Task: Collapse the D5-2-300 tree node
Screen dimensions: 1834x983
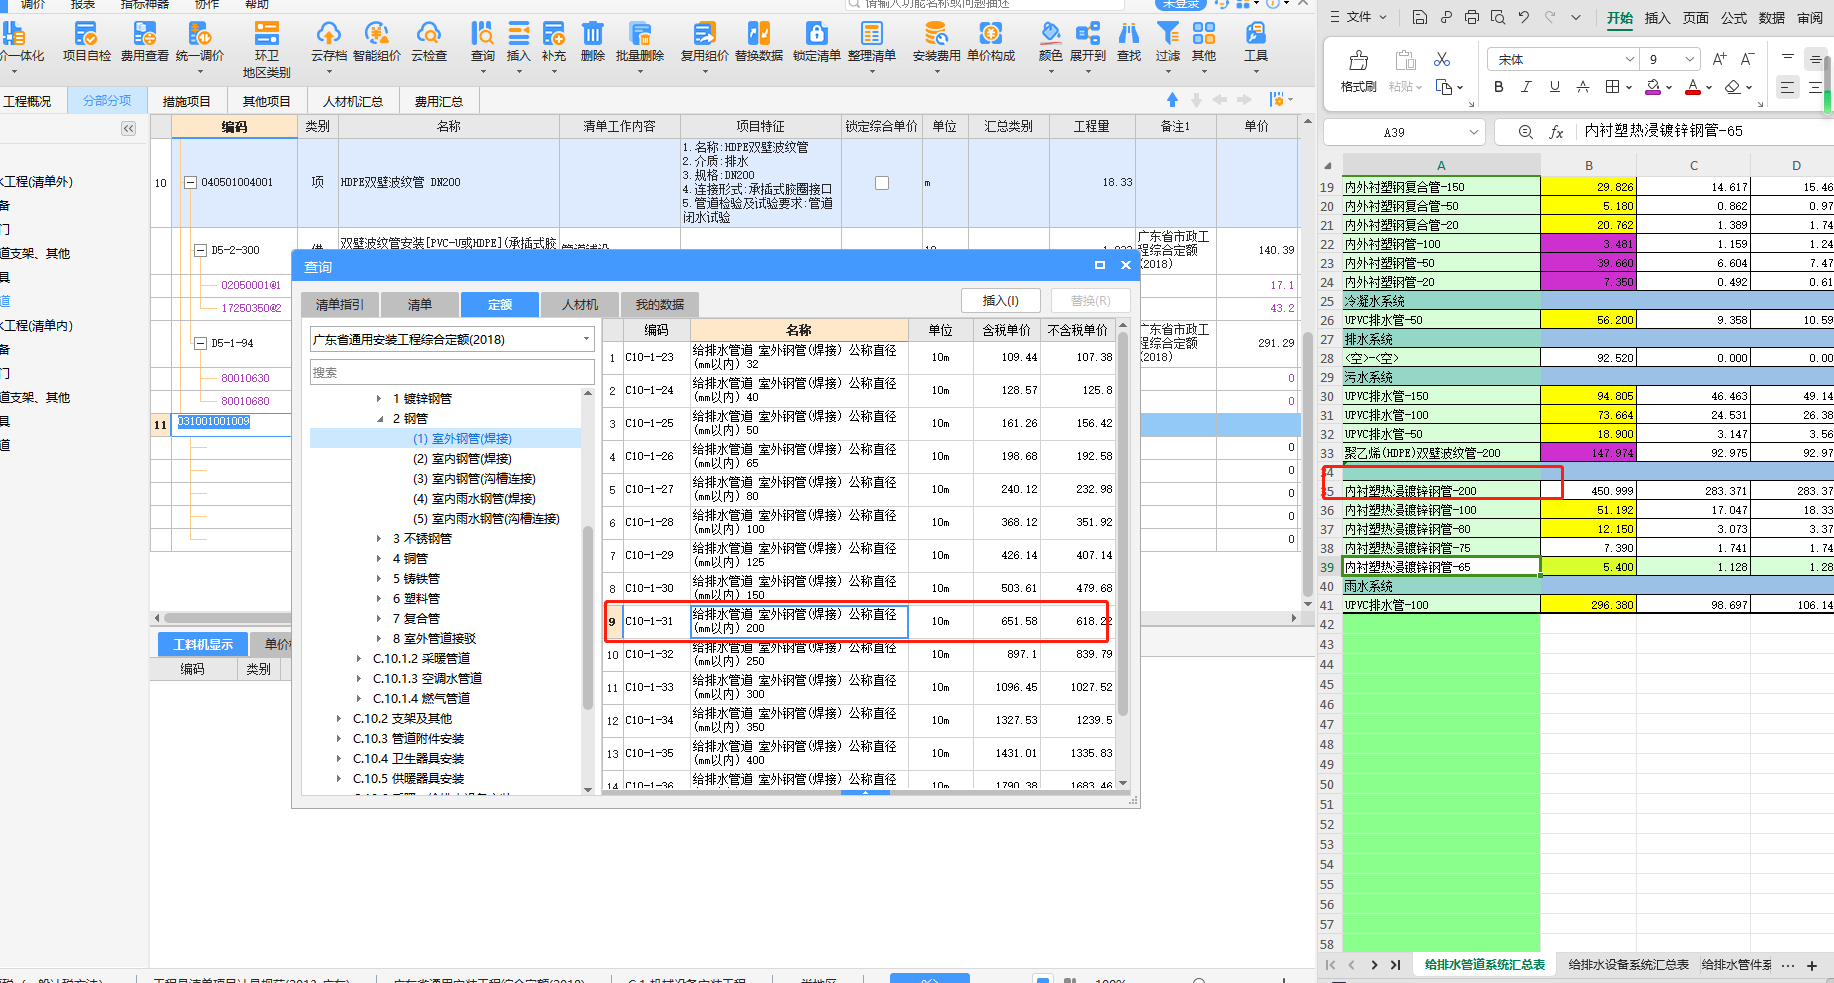Action: tap(200, 250)
